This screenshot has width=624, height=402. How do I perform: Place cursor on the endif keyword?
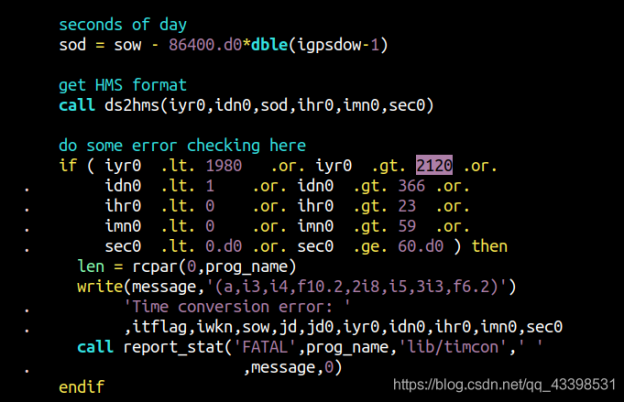click(81, 386)
